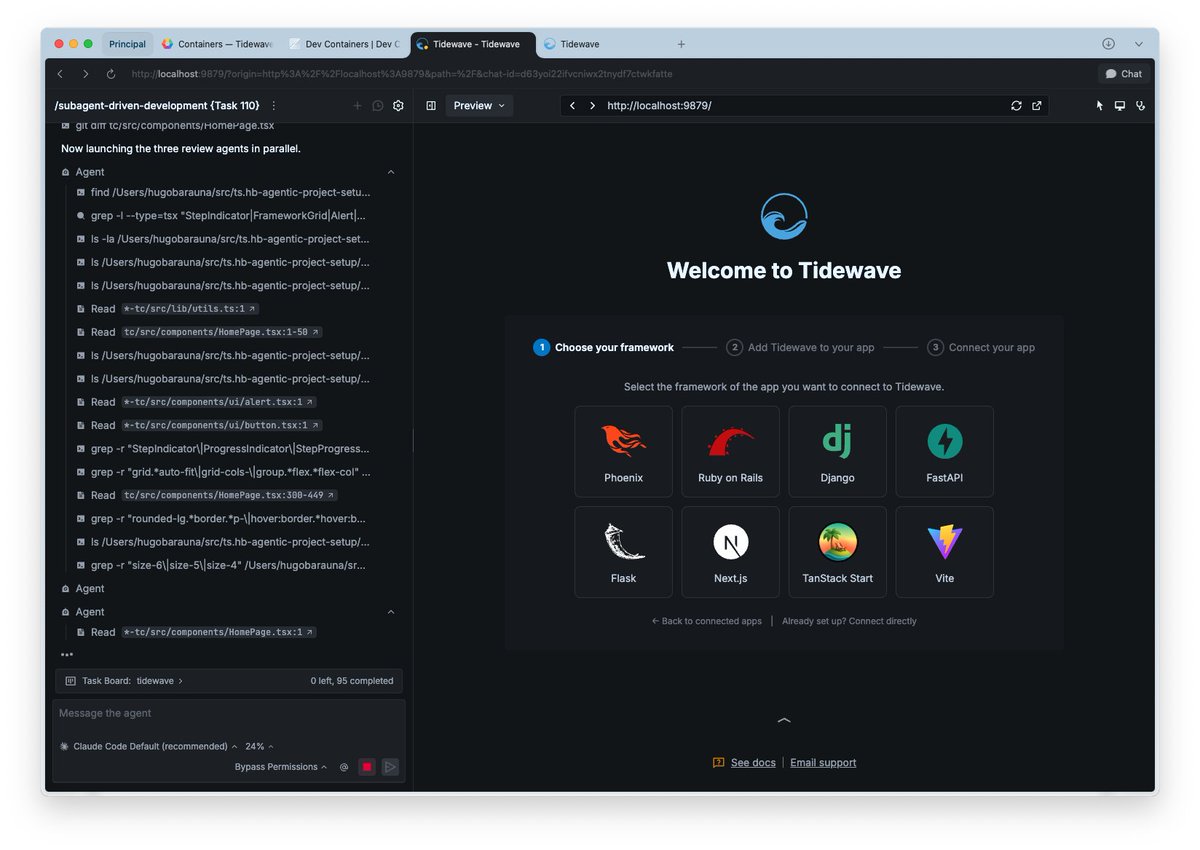Click step 3 Connect your app
Screen dimensions: 1200x850
point(981,348)
